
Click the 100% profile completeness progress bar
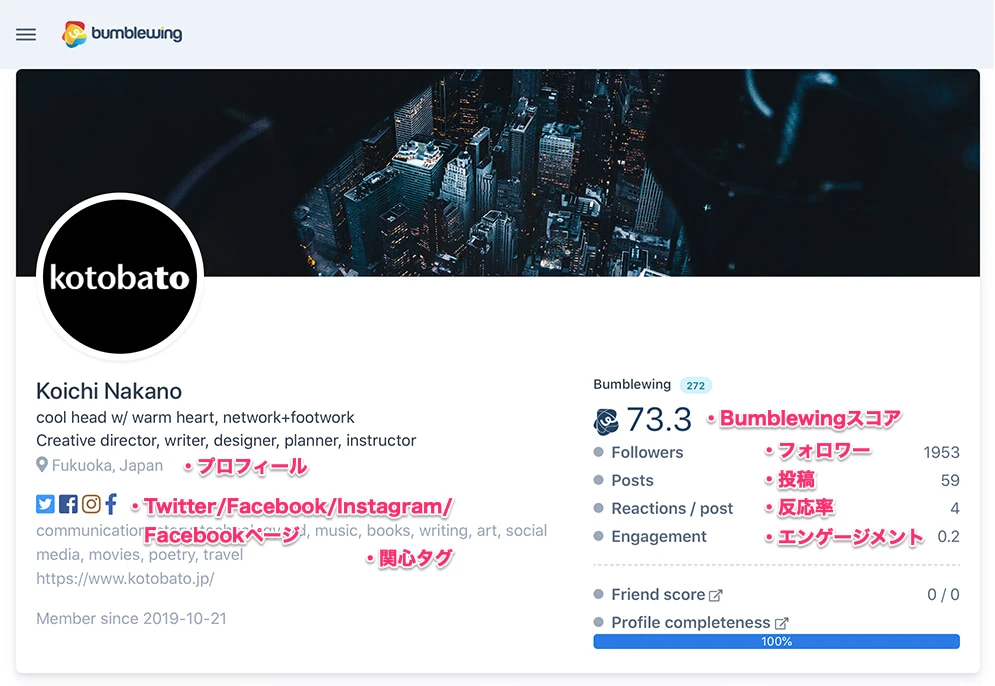click(776, 642)
